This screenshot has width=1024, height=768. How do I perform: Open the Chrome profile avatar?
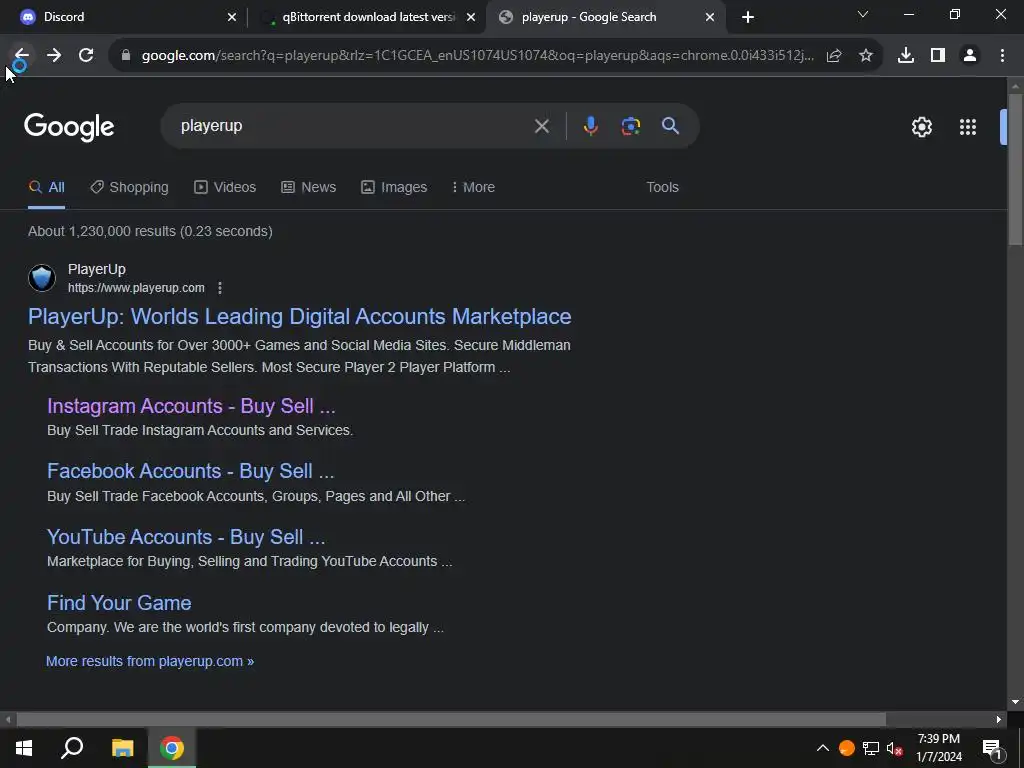pyautogui.click(x=970, y=56)
